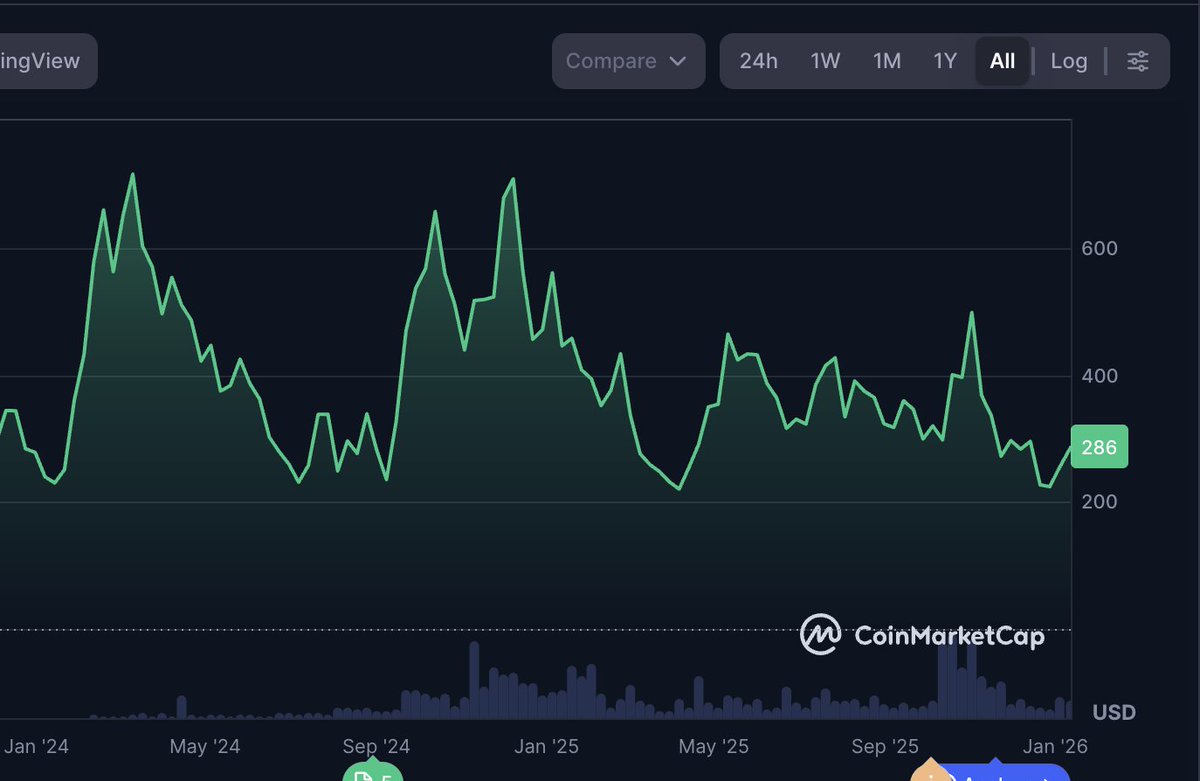
Task: Click the May '25 date axis label
Action: coord(713,746)
